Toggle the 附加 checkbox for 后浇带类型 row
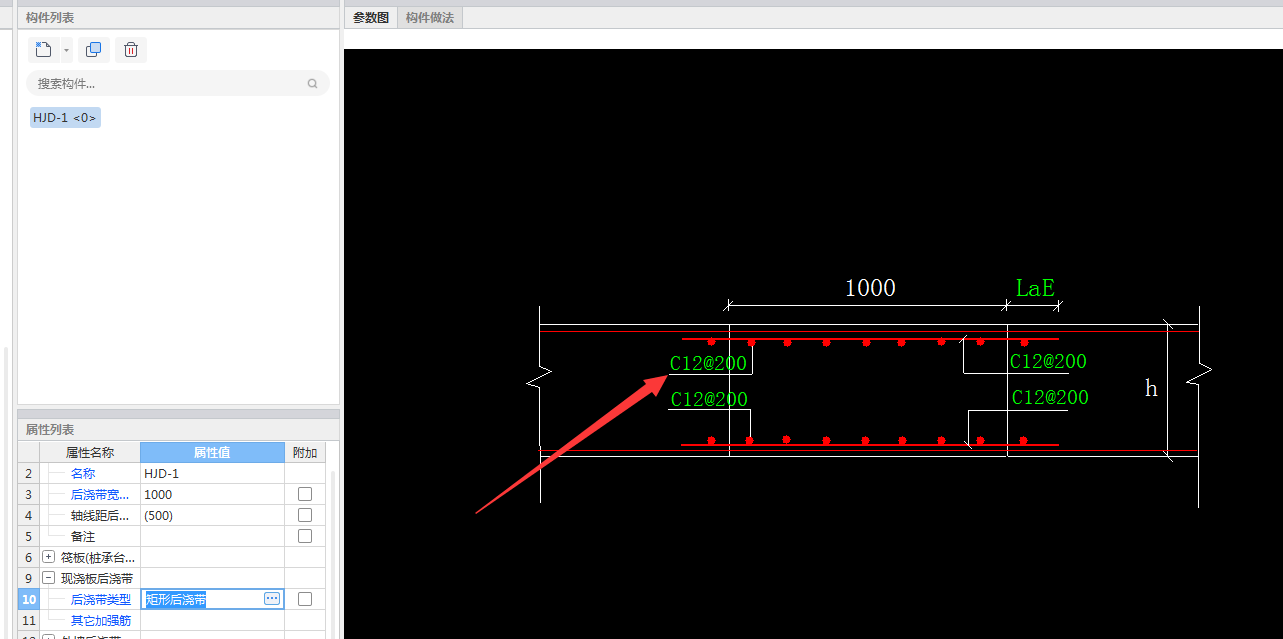This screenshot has height=639, width=1283. pyautogui.click(x=305, y=599)
